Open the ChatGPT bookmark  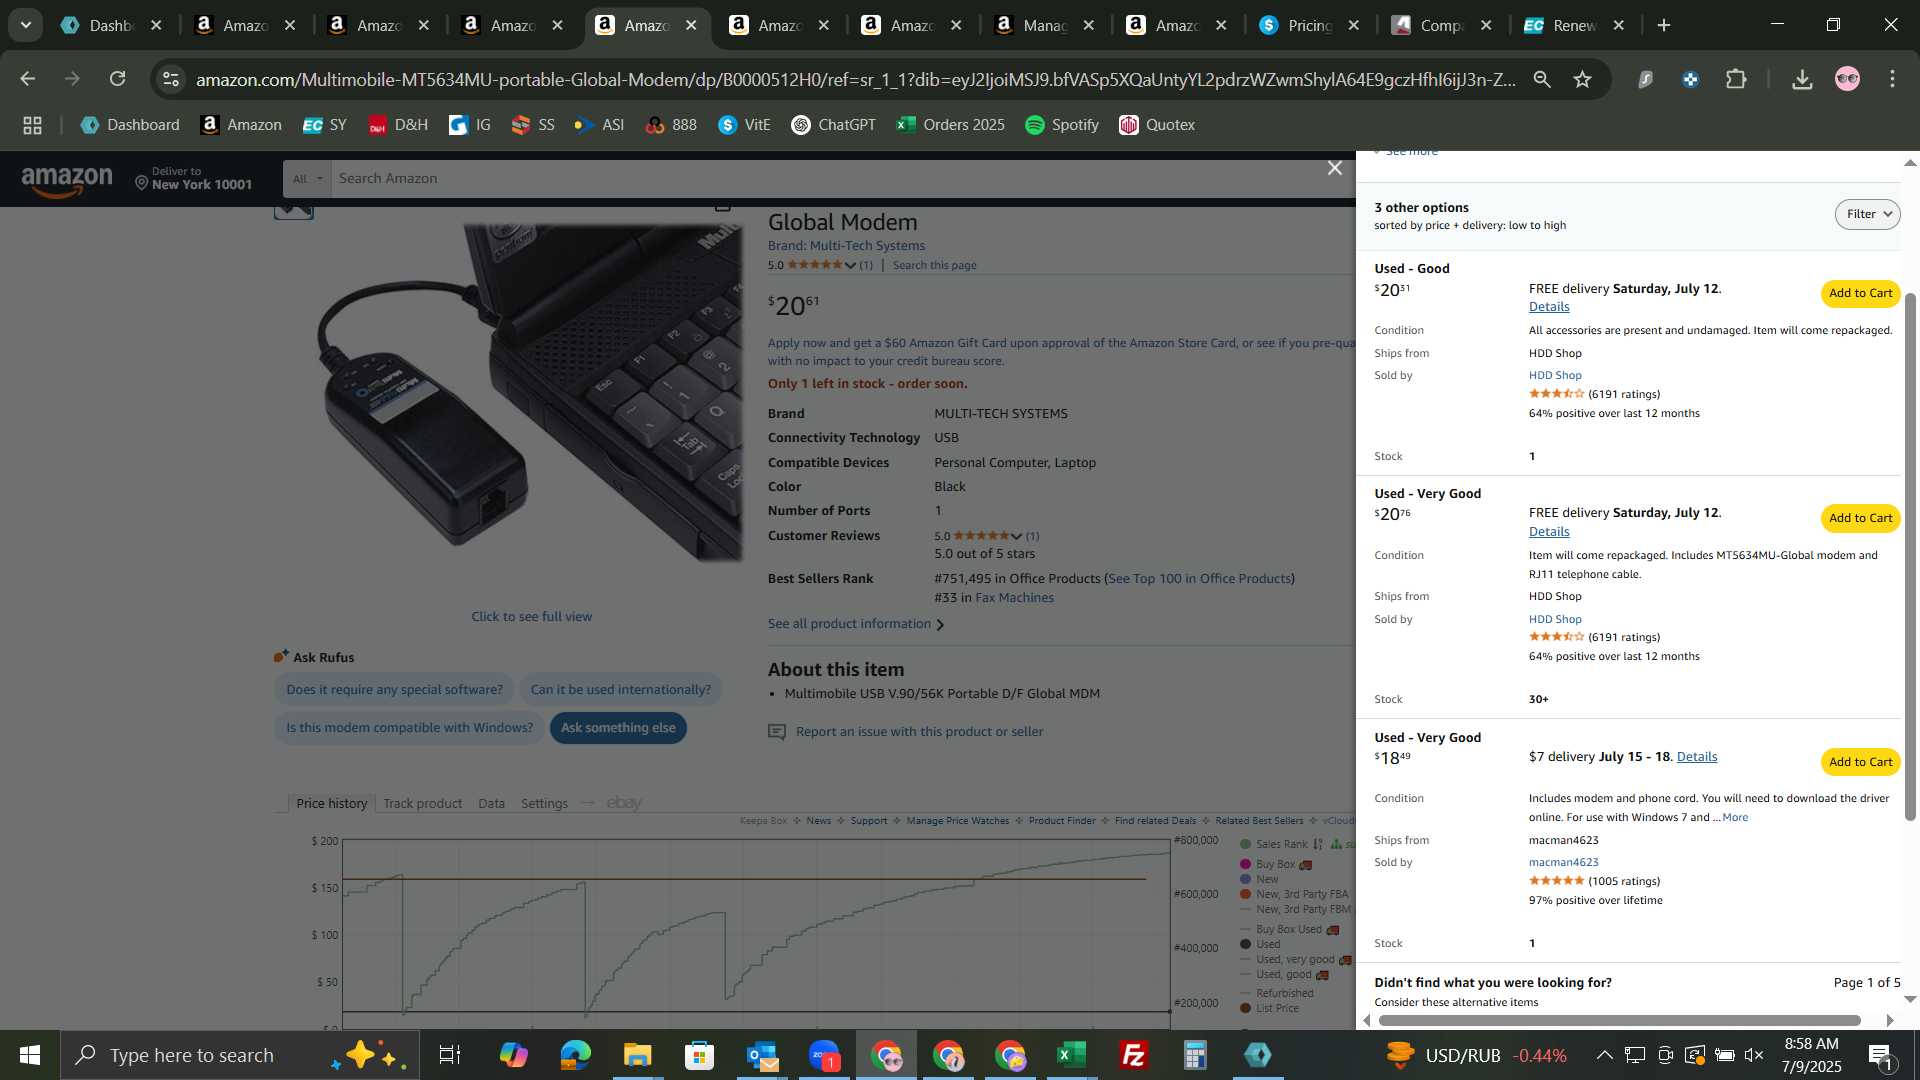pos(834,125)
